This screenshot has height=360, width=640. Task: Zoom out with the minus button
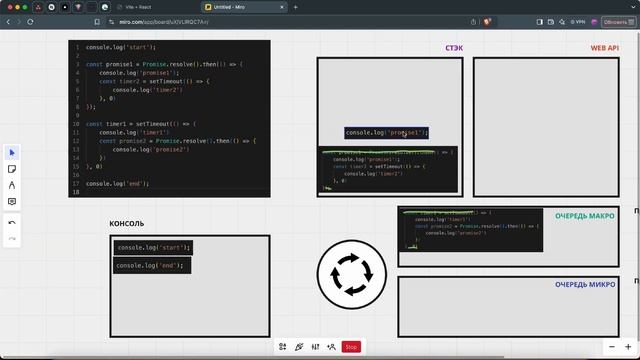point(612,347)
